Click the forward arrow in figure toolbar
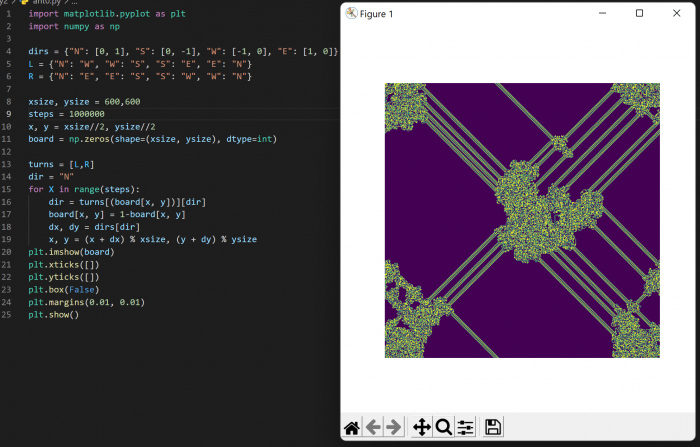This screenshot has width=700, height=447. point(394,427)
